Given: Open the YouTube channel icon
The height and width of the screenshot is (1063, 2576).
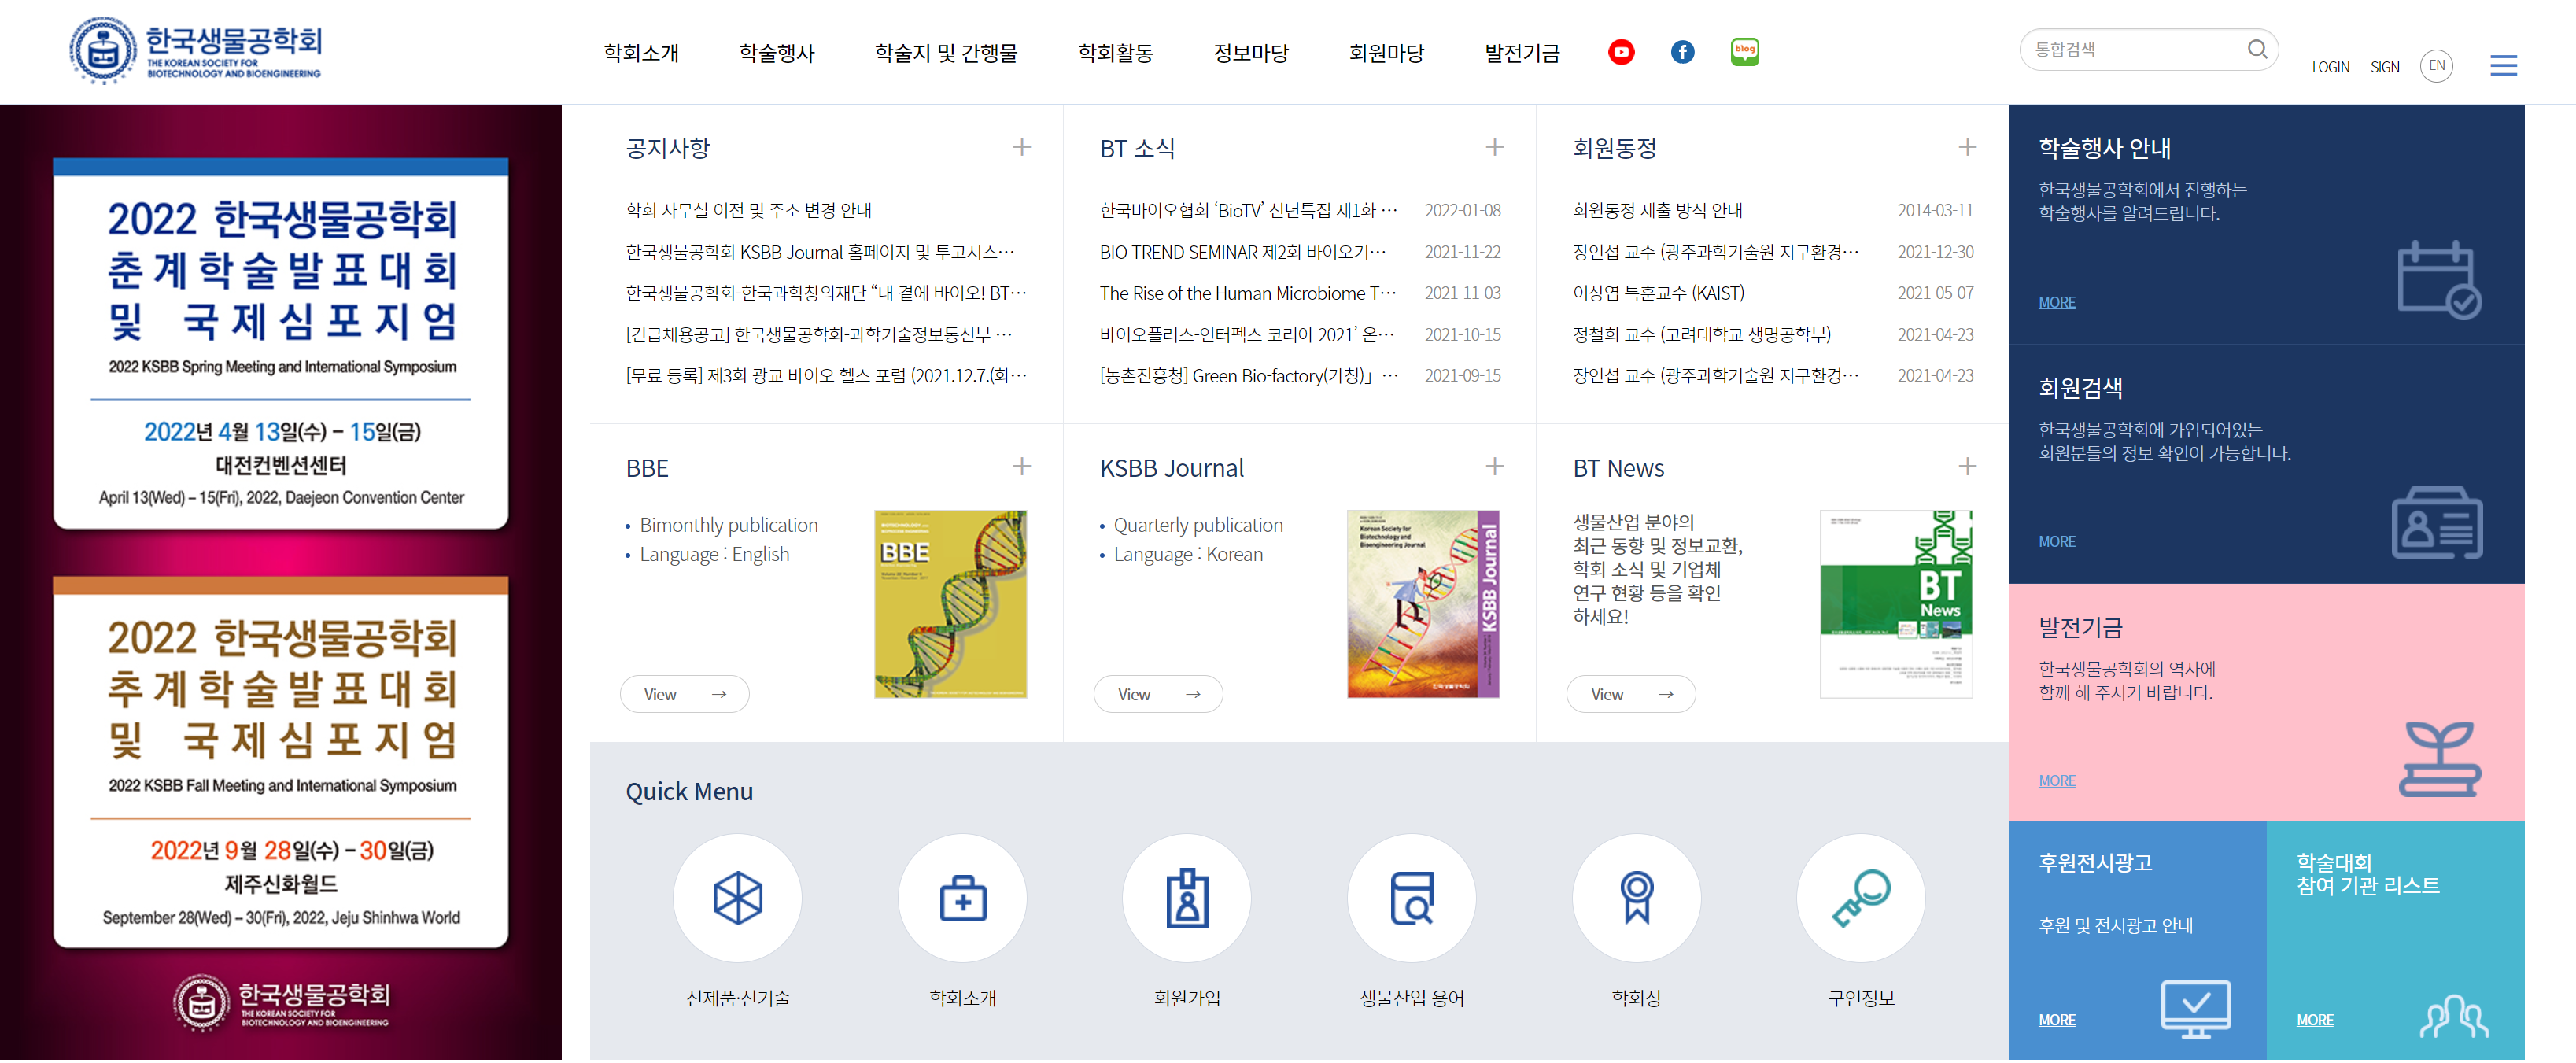Looking at the screenshot, I should [x=1621, y=52].
